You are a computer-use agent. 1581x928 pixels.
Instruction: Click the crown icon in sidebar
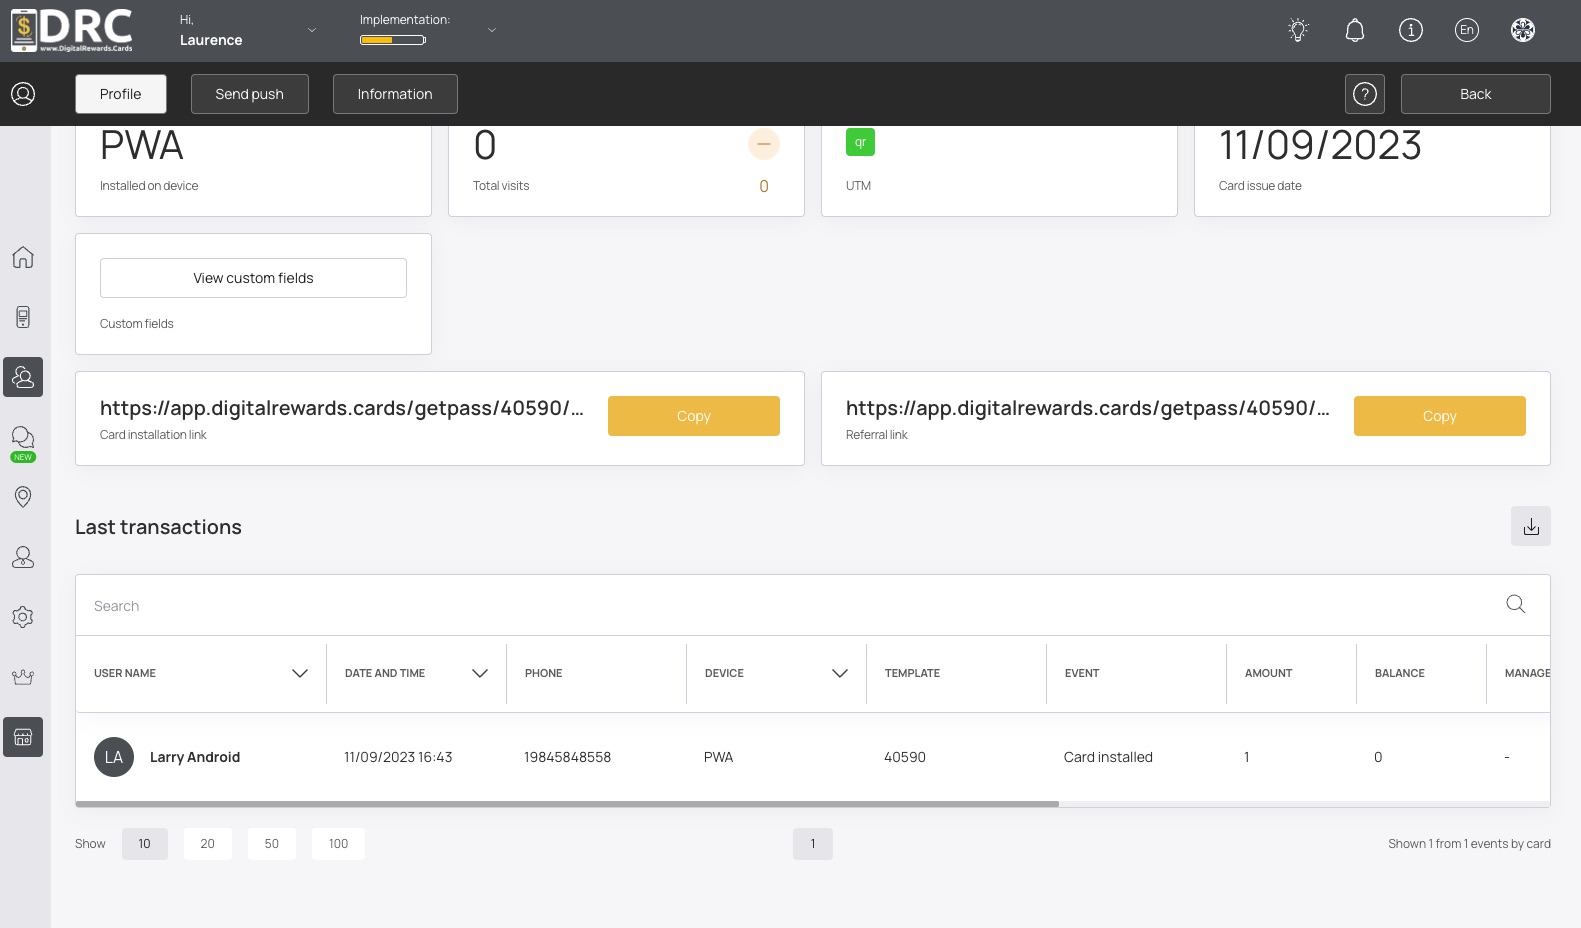click(x=23, y=677)
